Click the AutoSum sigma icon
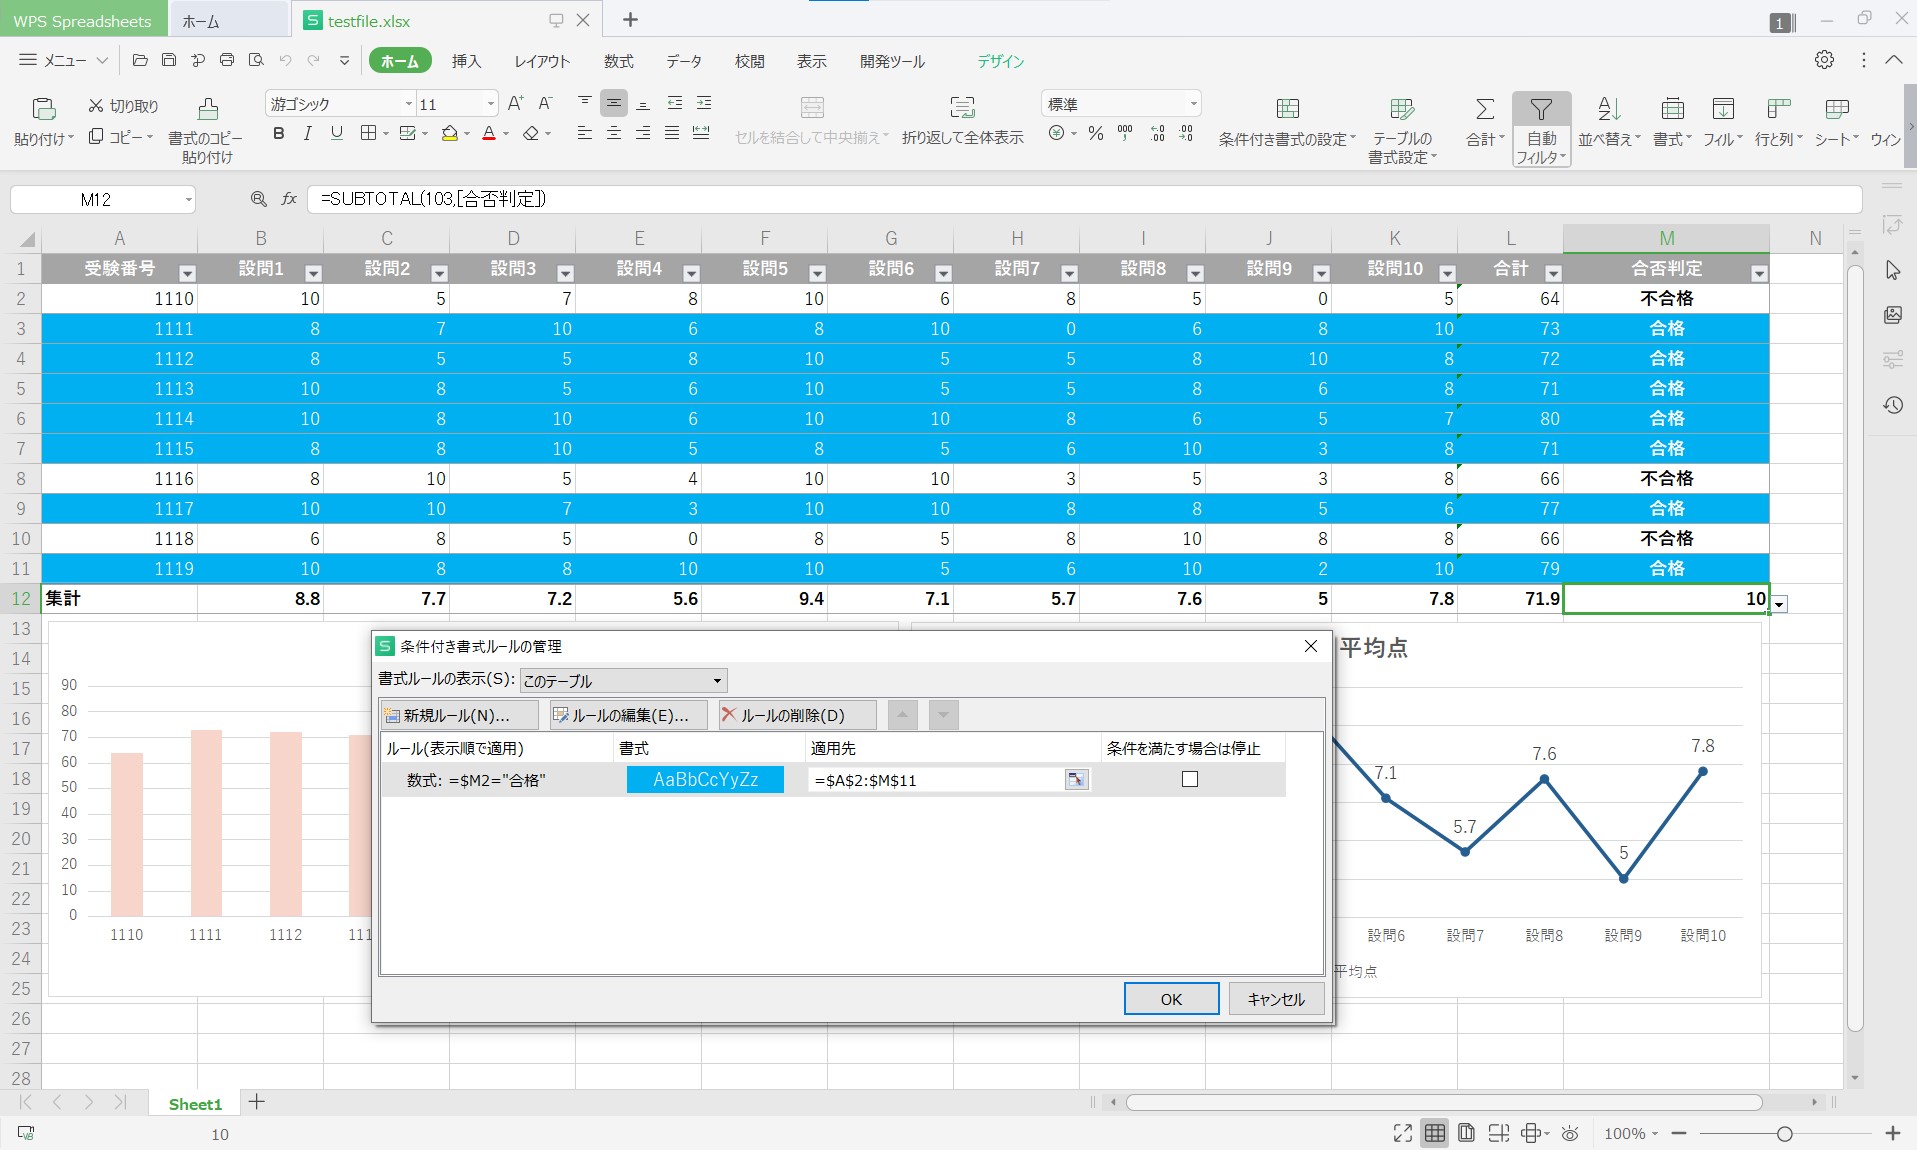This screenshot has height=1150, width=1917. coord(1485,109)
